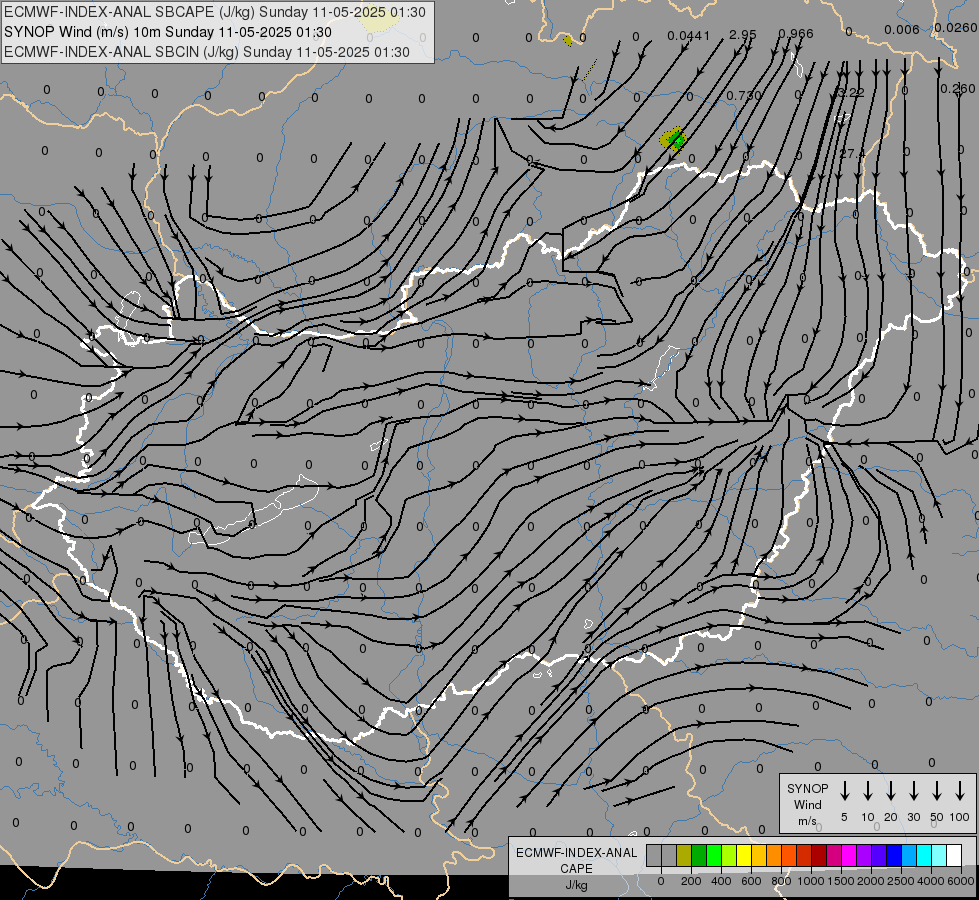Click the 600 tick label on CAPE scale

click(751, 881)
